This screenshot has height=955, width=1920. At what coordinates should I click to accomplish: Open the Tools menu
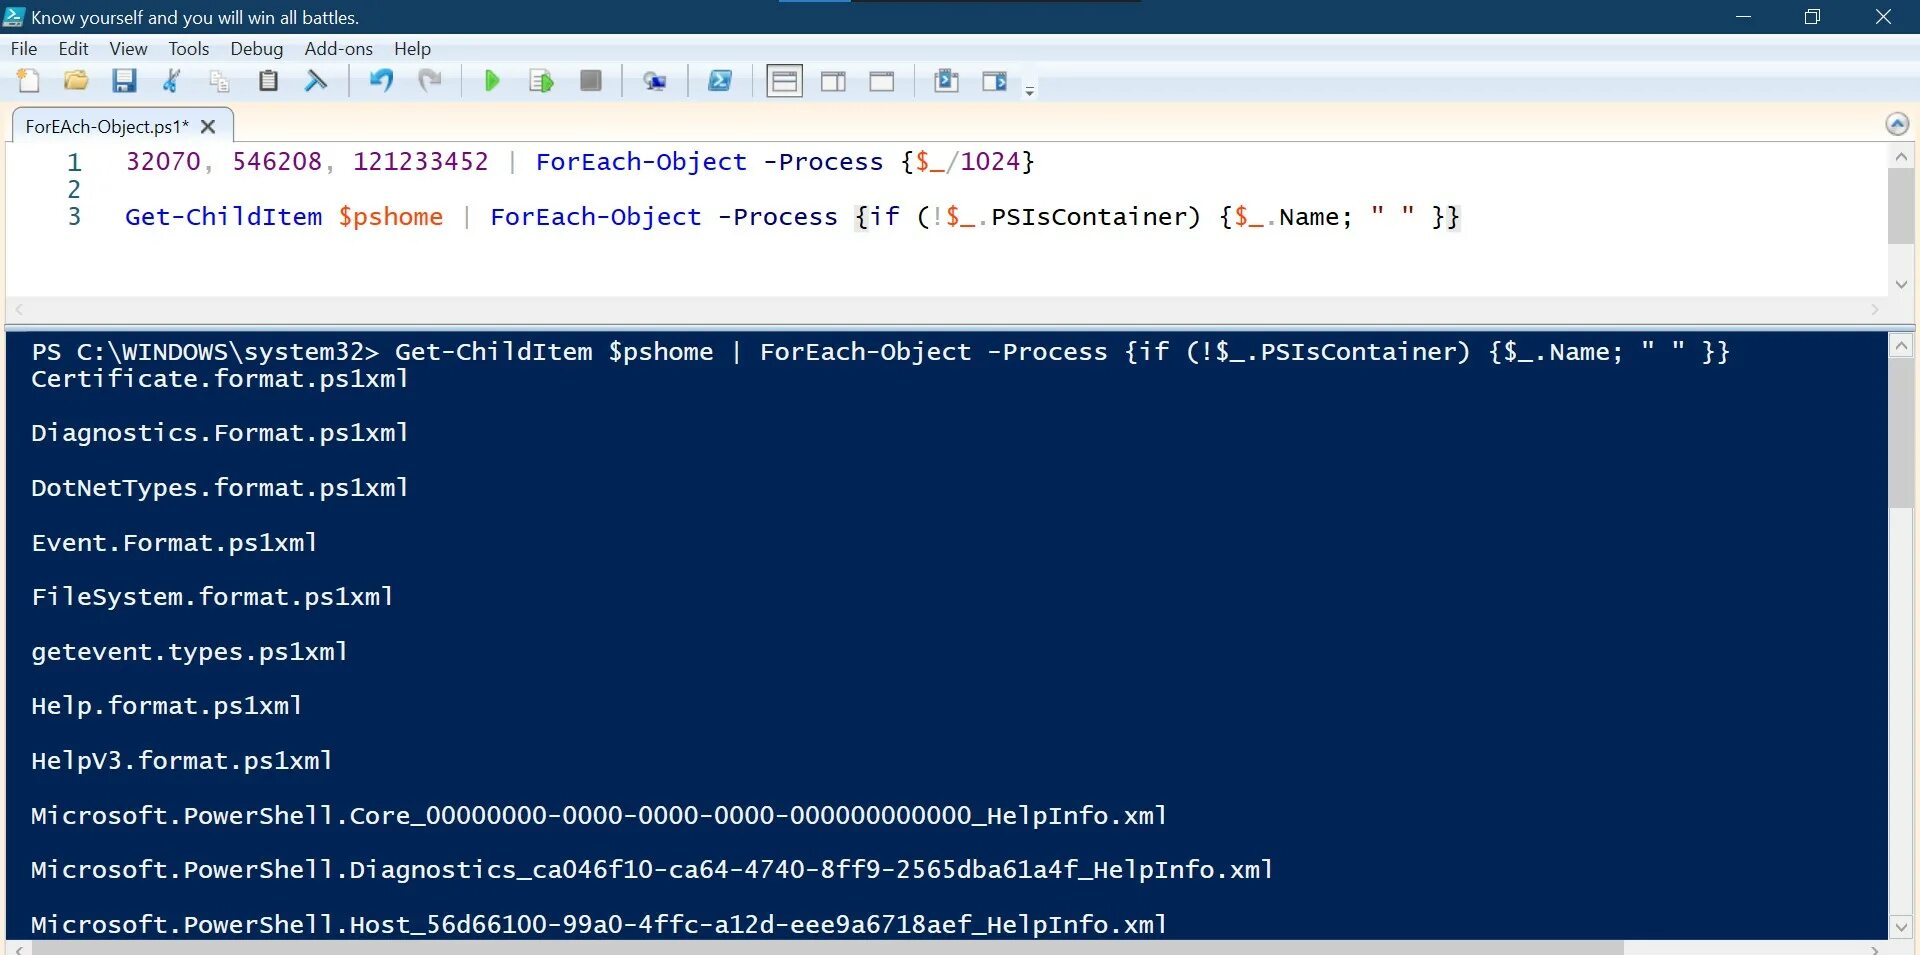[x=188, y=48]
